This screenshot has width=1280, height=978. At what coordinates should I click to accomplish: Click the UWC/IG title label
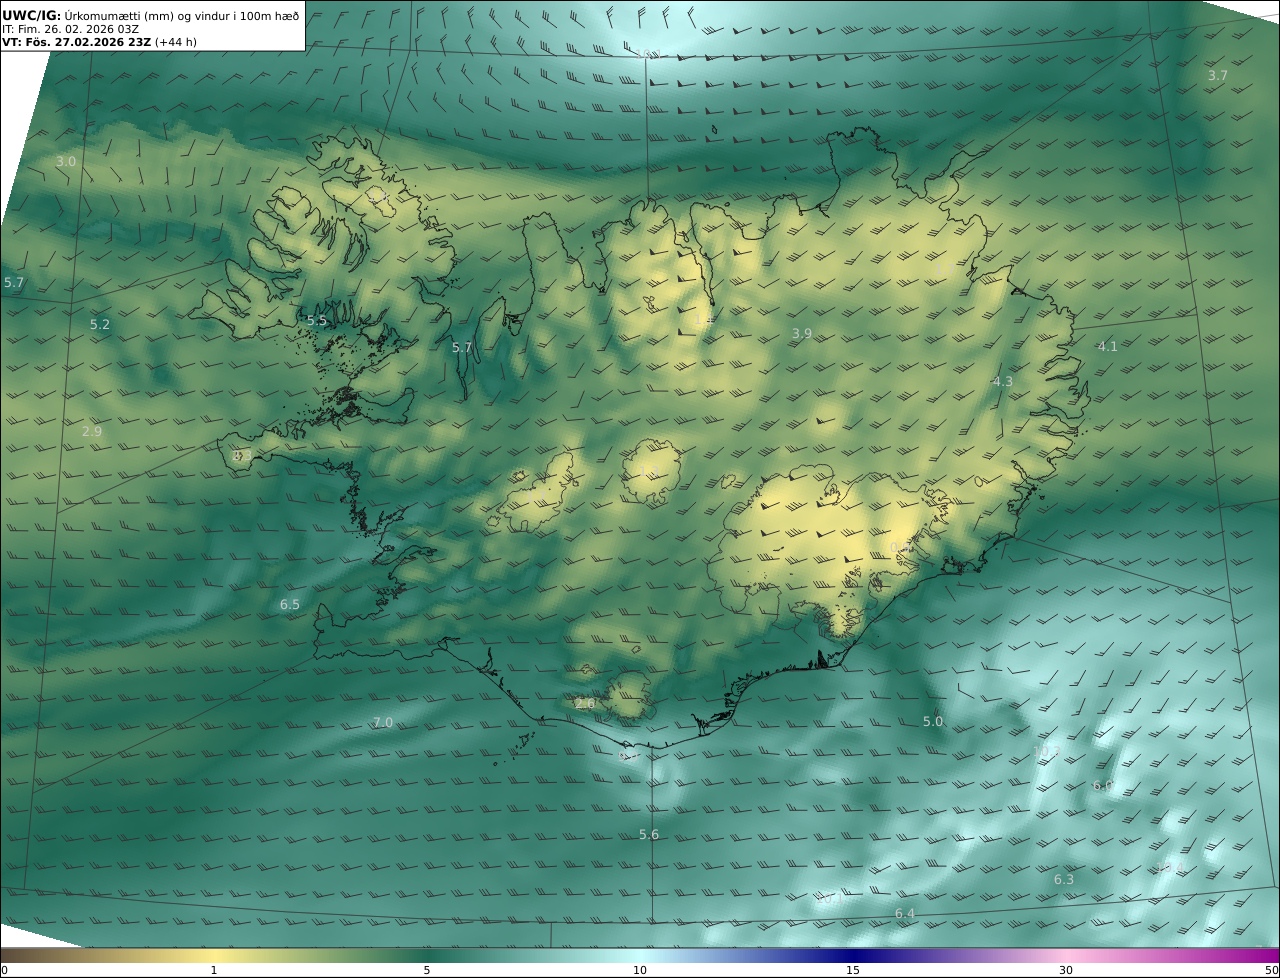pyautogui.click(x=32, y=15)
